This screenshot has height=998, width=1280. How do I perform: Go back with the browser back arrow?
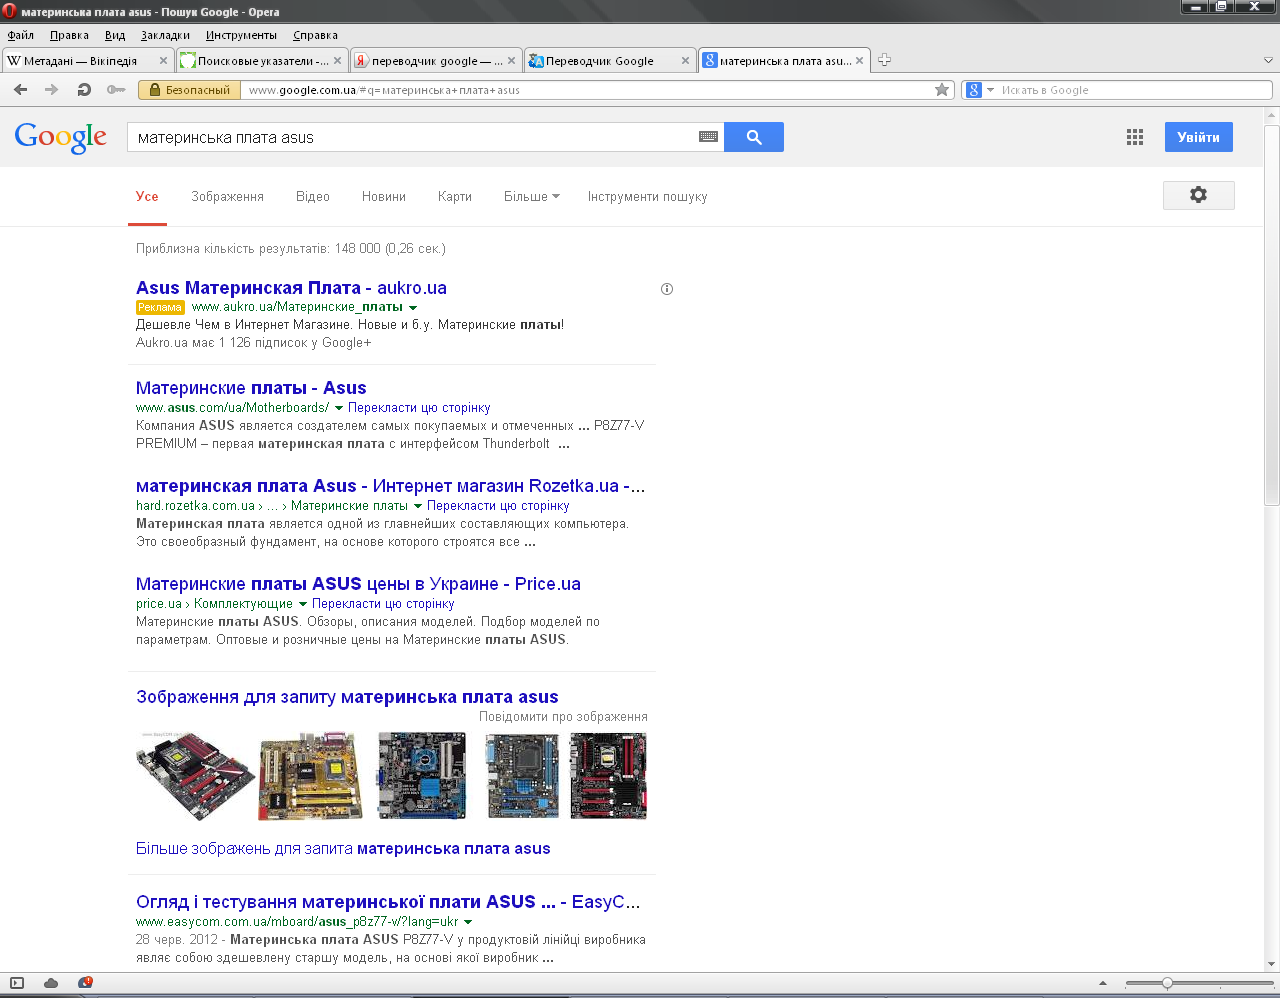coord(21,90)
